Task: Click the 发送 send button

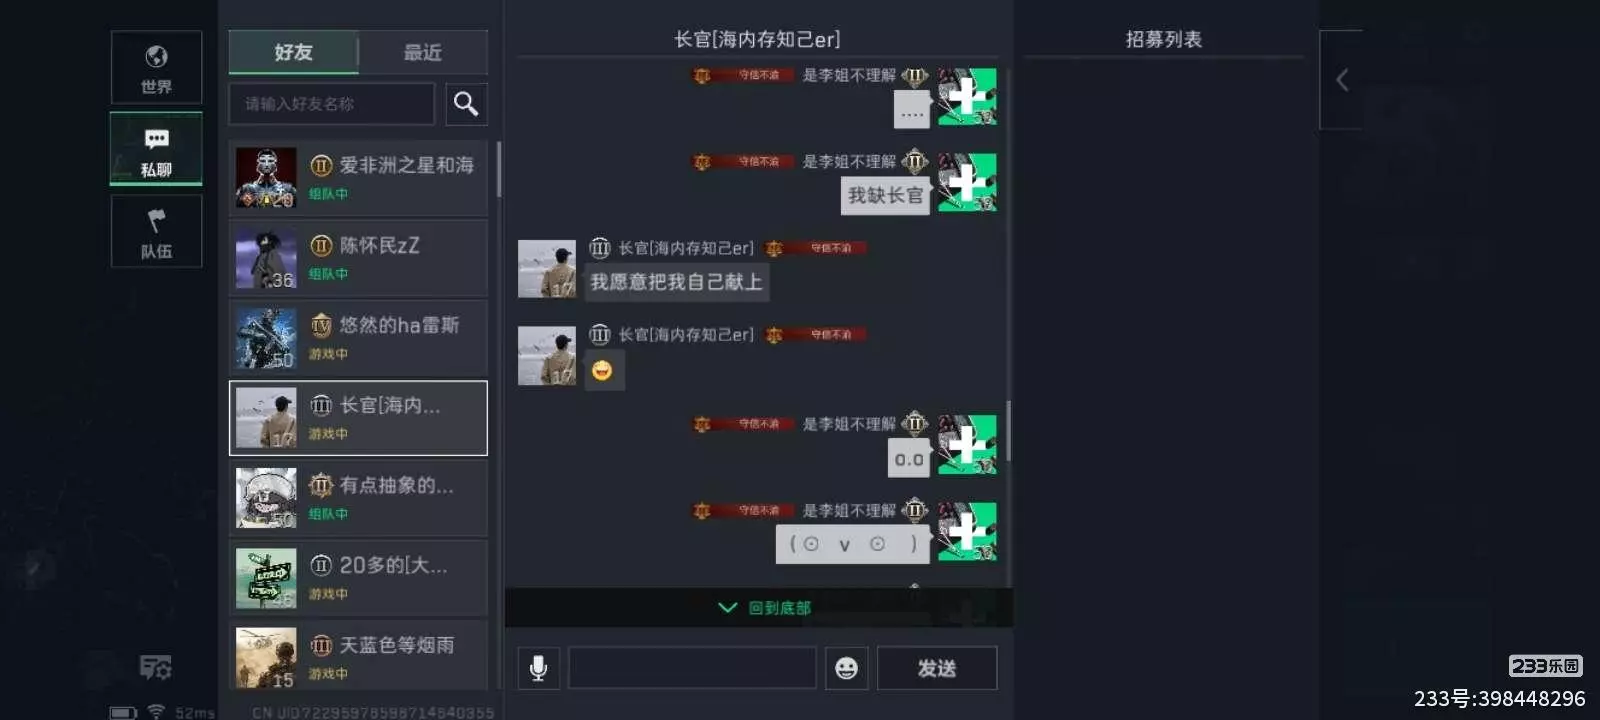Action: 937,668
